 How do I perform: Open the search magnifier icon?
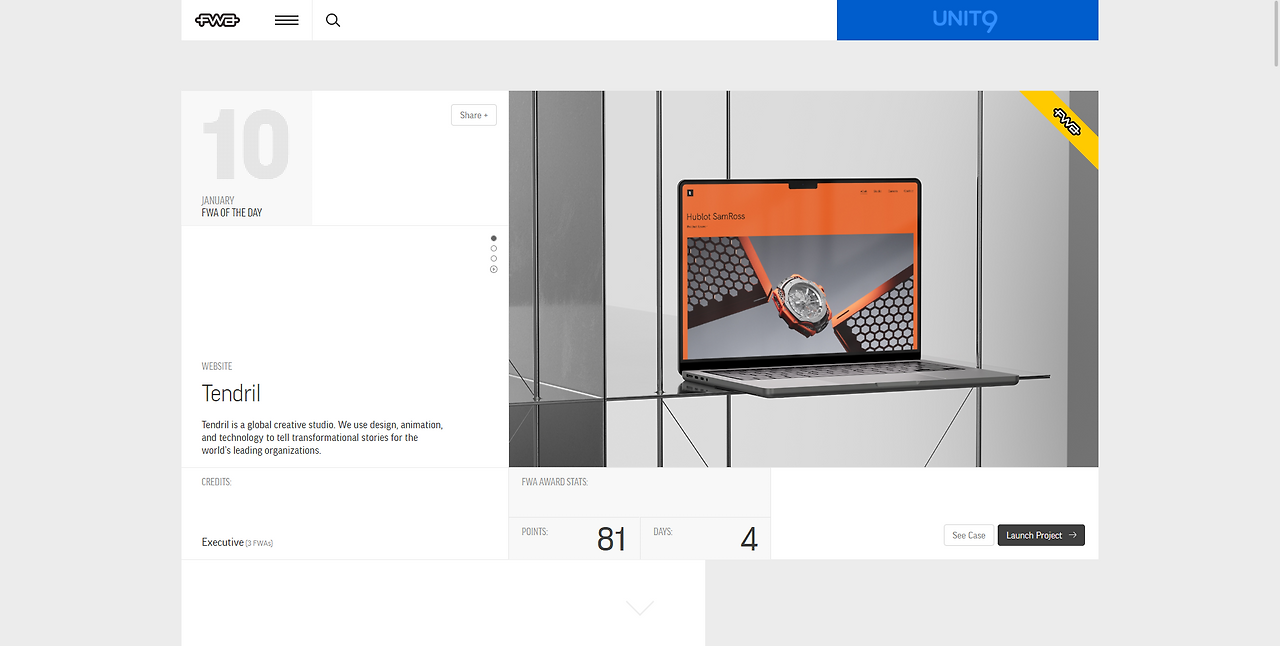(333, 20)
